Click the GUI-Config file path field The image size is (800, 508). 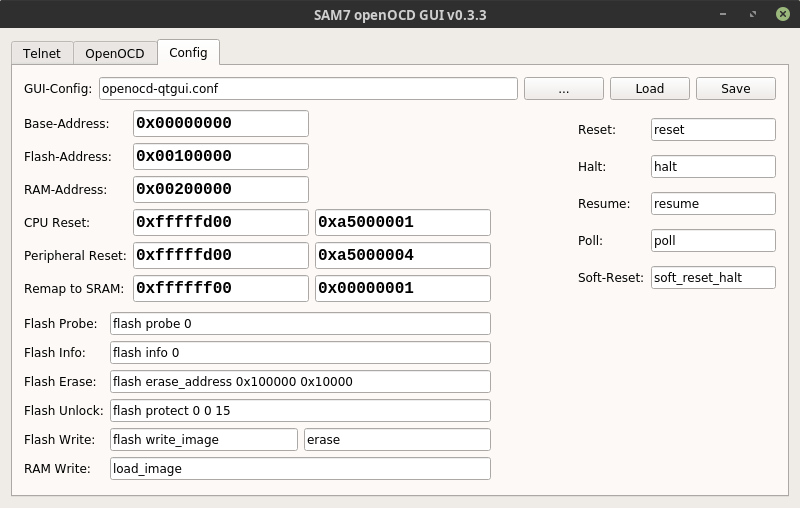click(308, 89)
